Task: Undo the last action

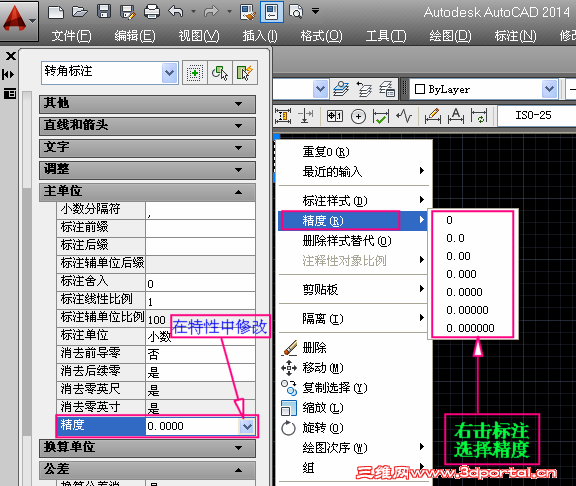Action: click(176, 12)
